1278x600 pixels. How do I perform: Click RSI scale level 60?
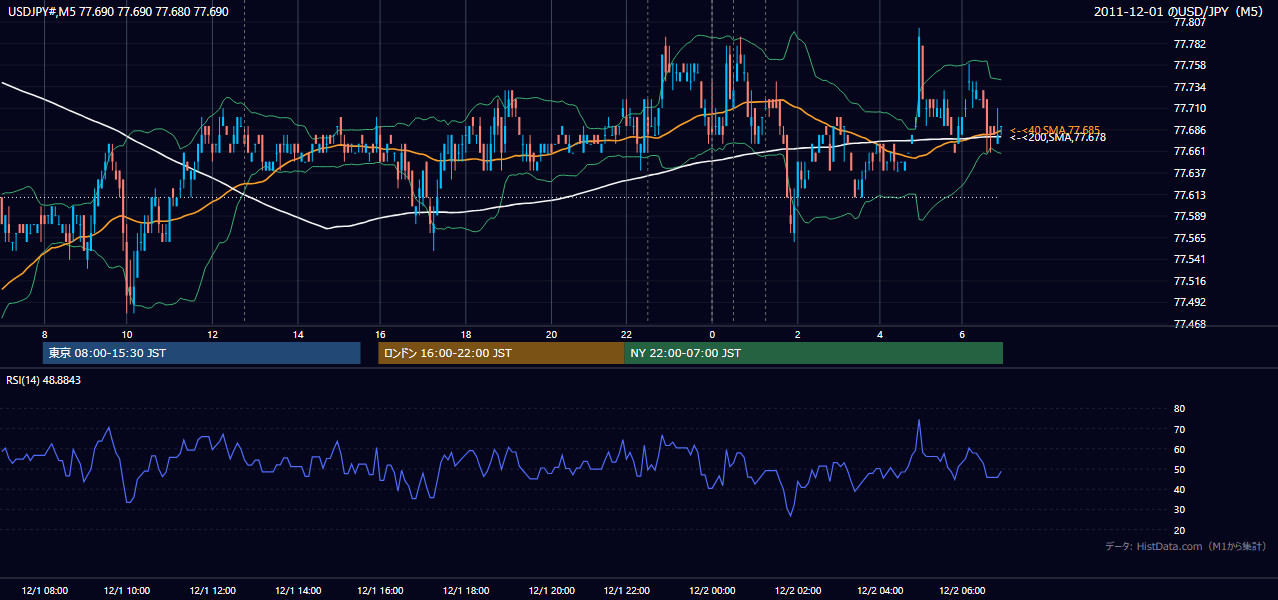click(1180, 449)
